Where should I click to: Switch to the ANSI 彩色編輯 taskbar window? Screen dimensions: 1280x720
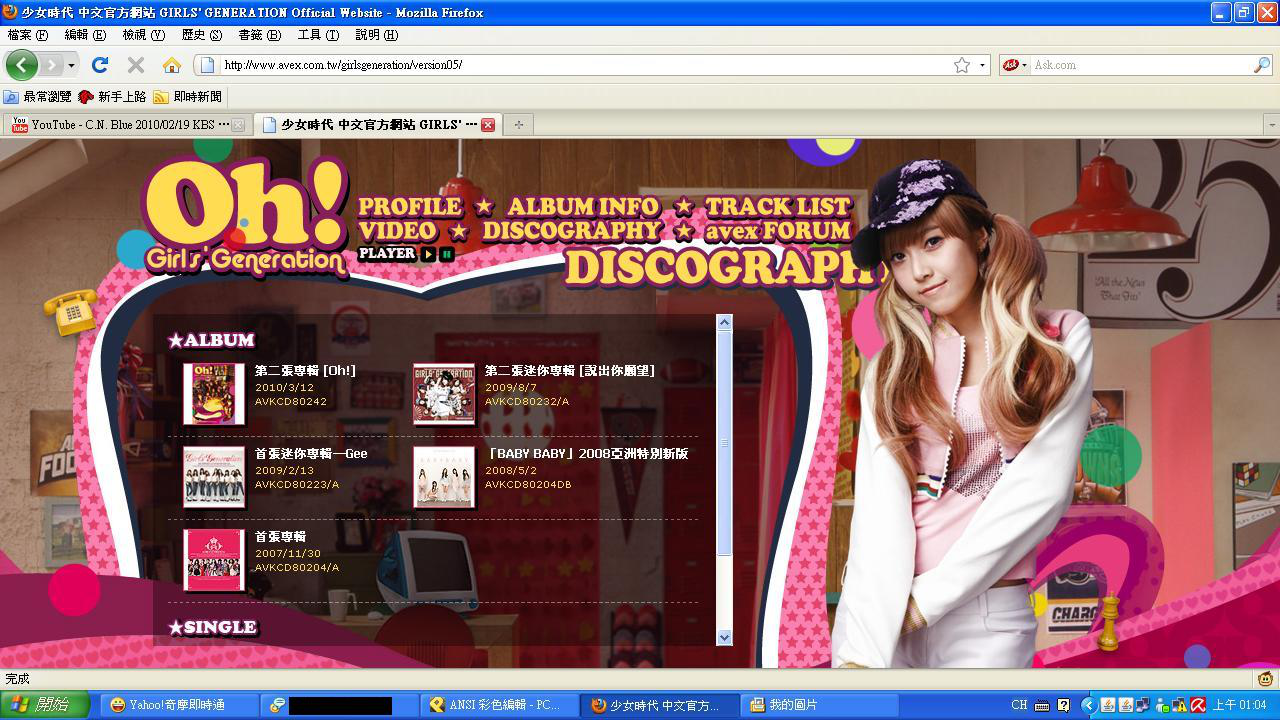500,705
